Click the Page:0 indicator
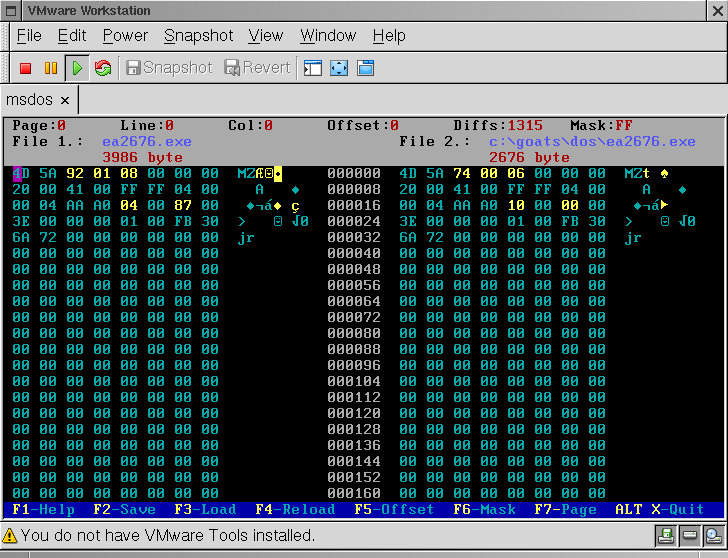Viewport: 728px width, 558px height. pos(39,125)
